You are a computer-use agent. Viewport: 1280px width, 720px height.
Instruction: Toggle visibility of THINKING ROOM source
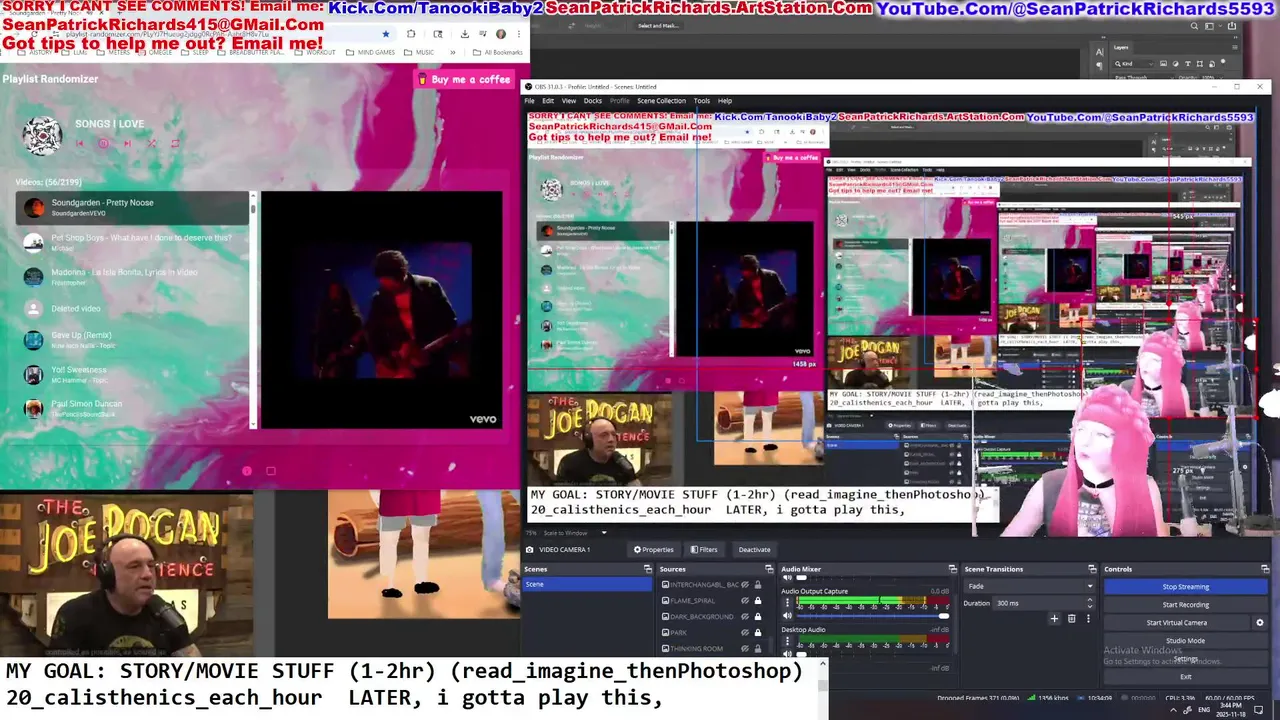coord(745,649)
